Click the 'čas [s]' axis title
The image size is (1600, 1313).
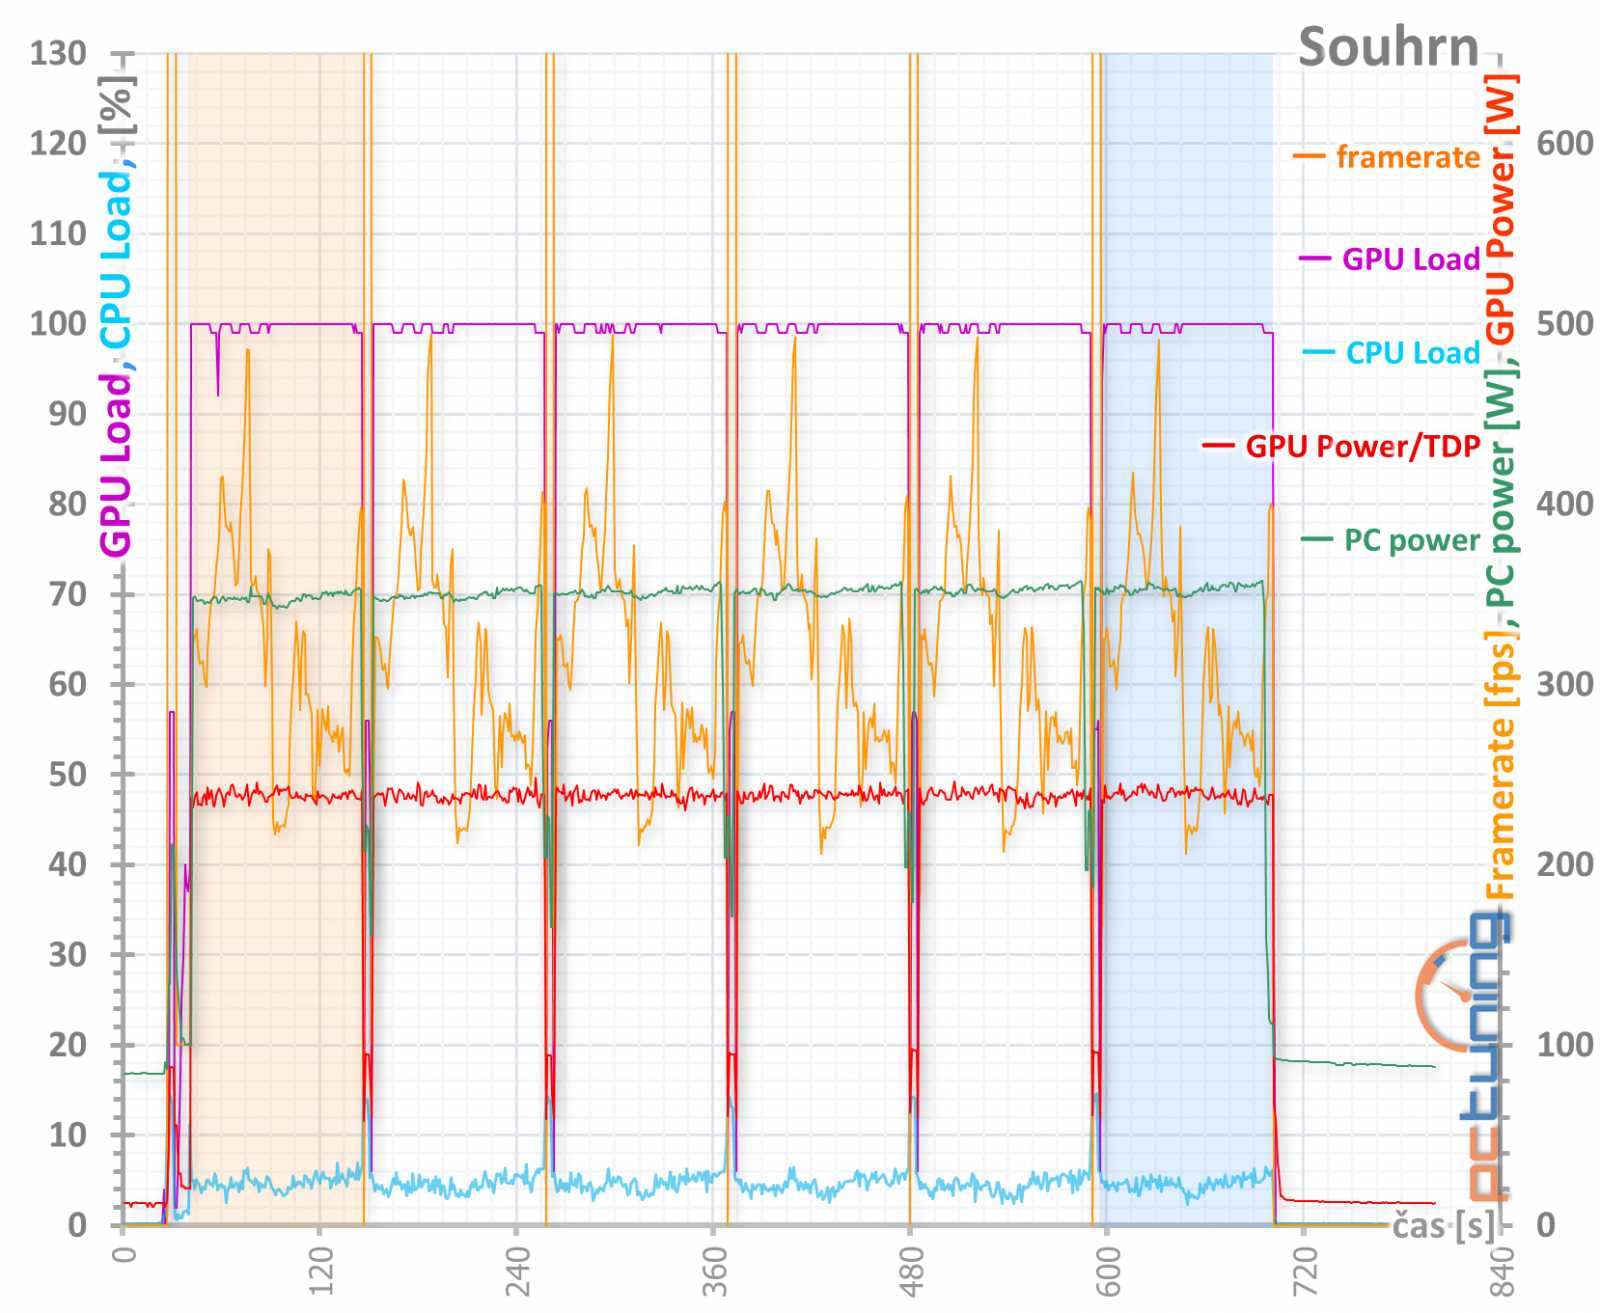tap(1444, 1225)
